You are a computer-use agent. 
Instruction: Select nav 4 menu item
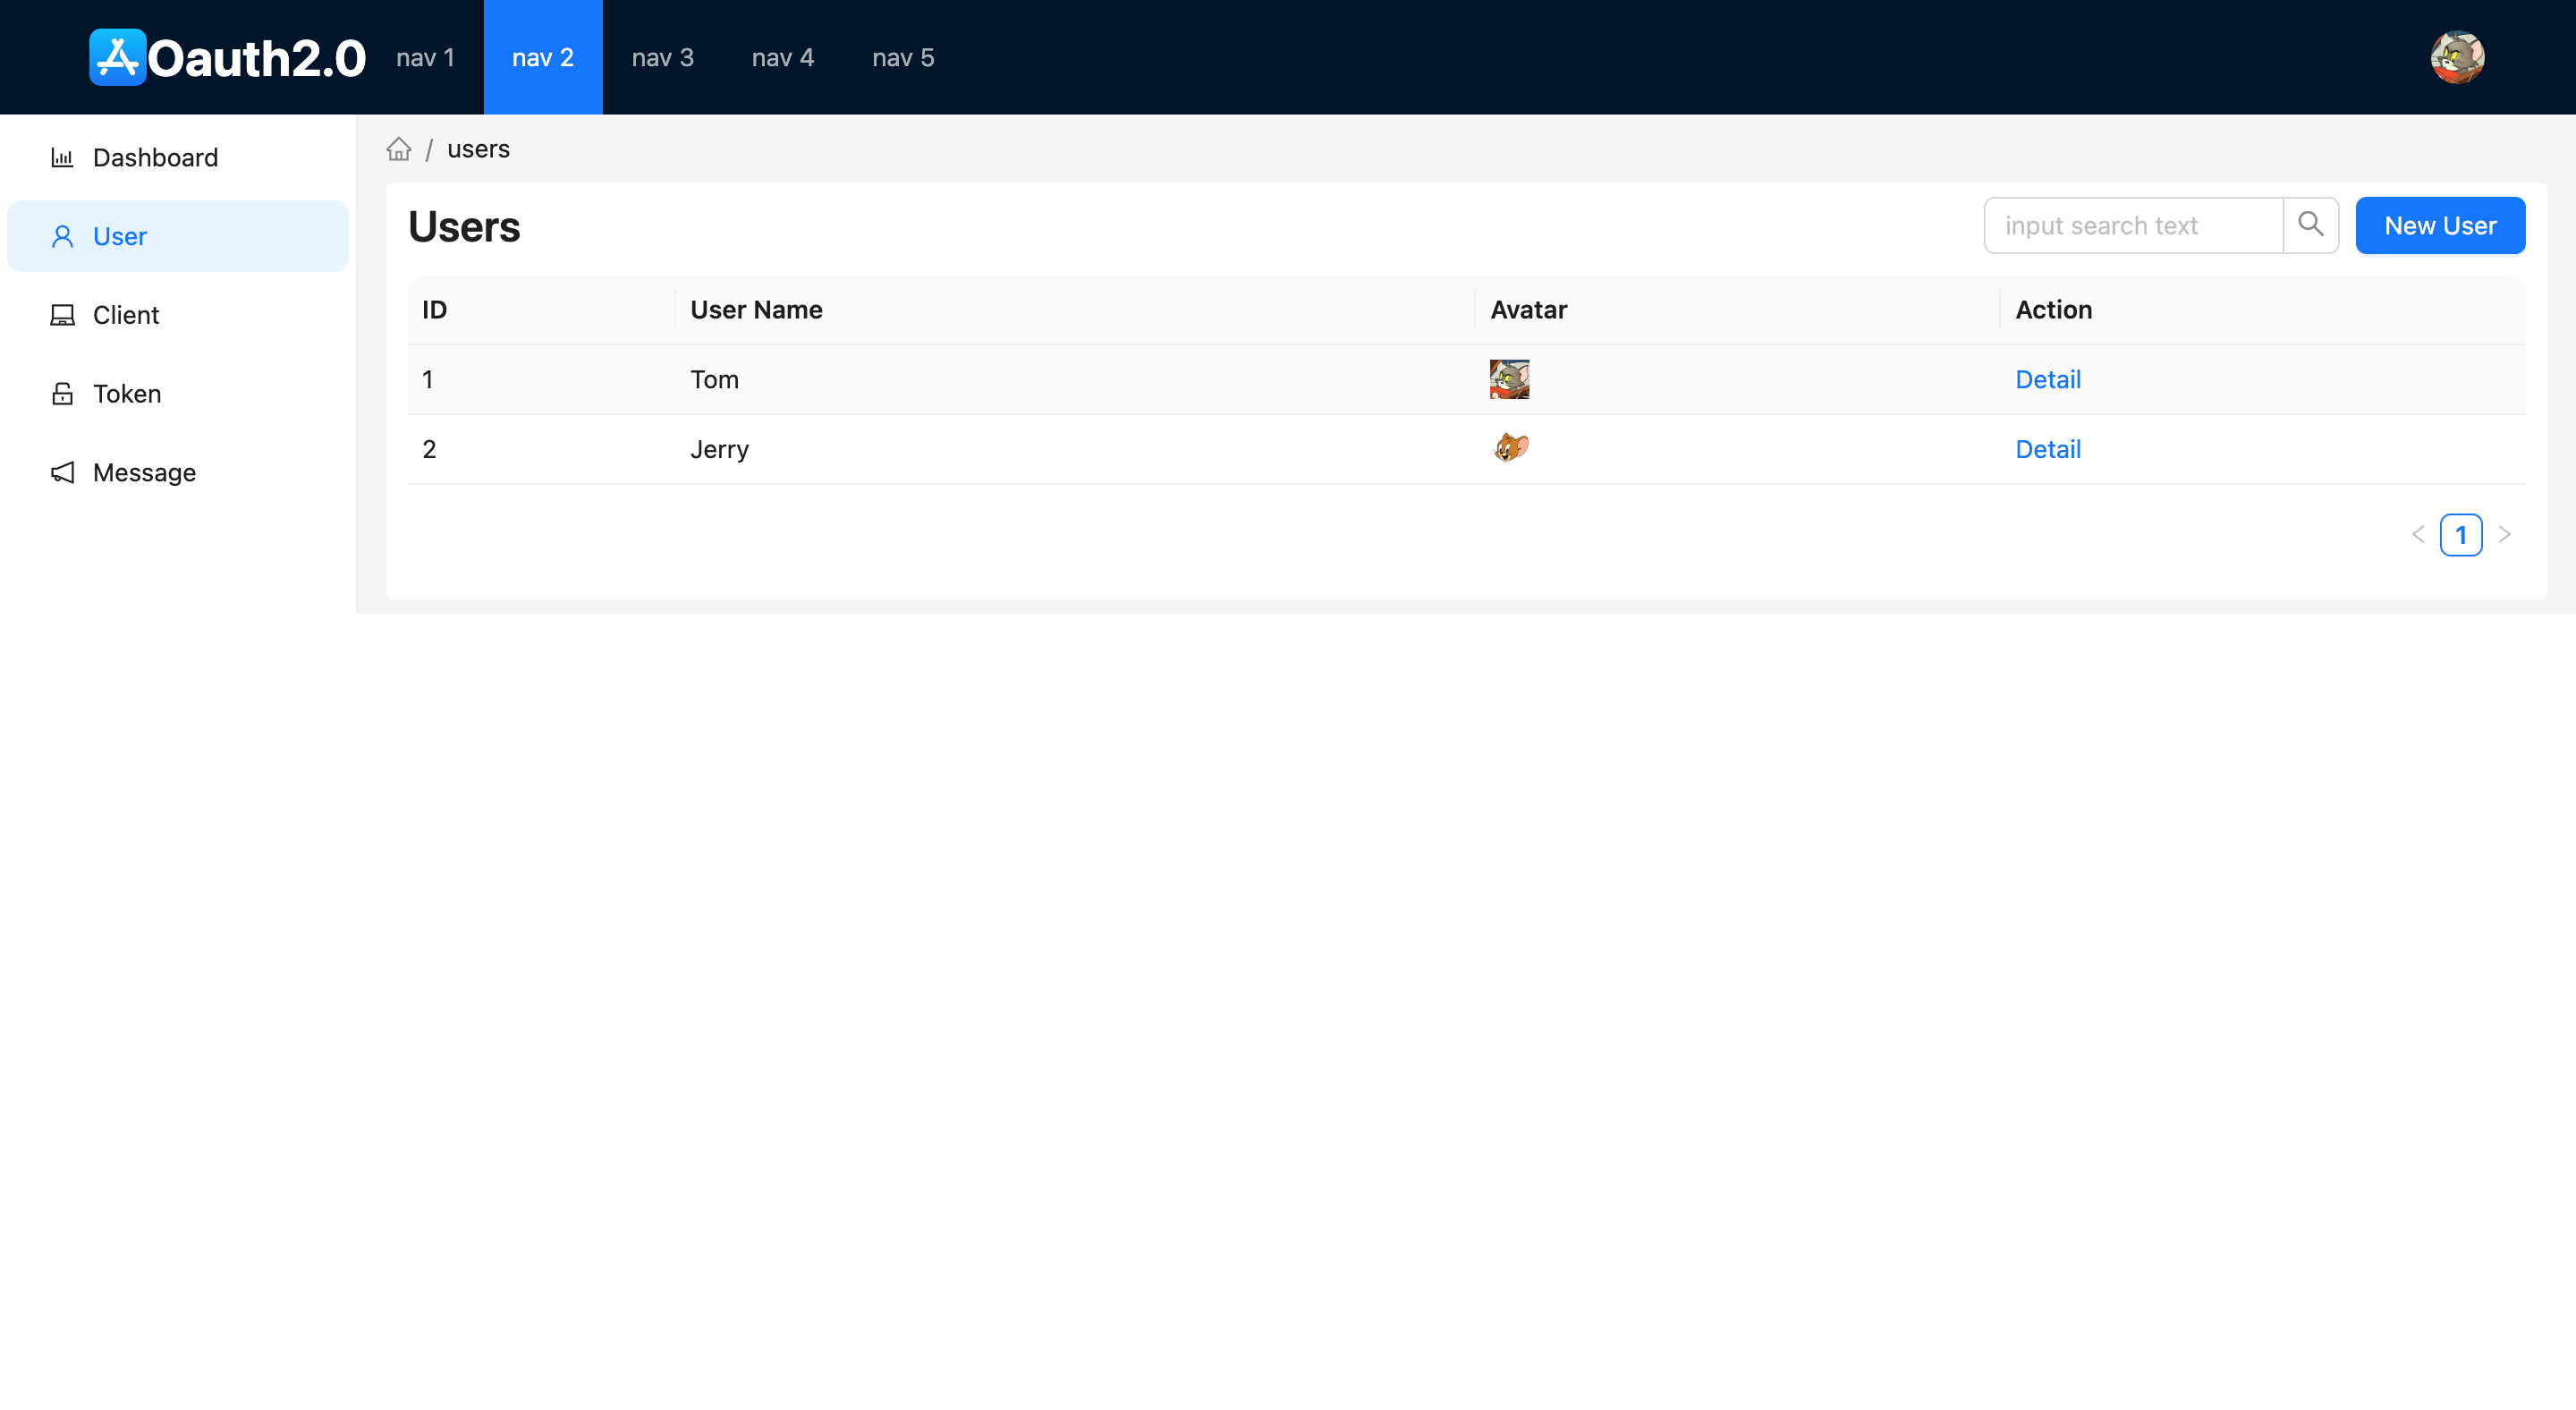(x=783, y=57)
